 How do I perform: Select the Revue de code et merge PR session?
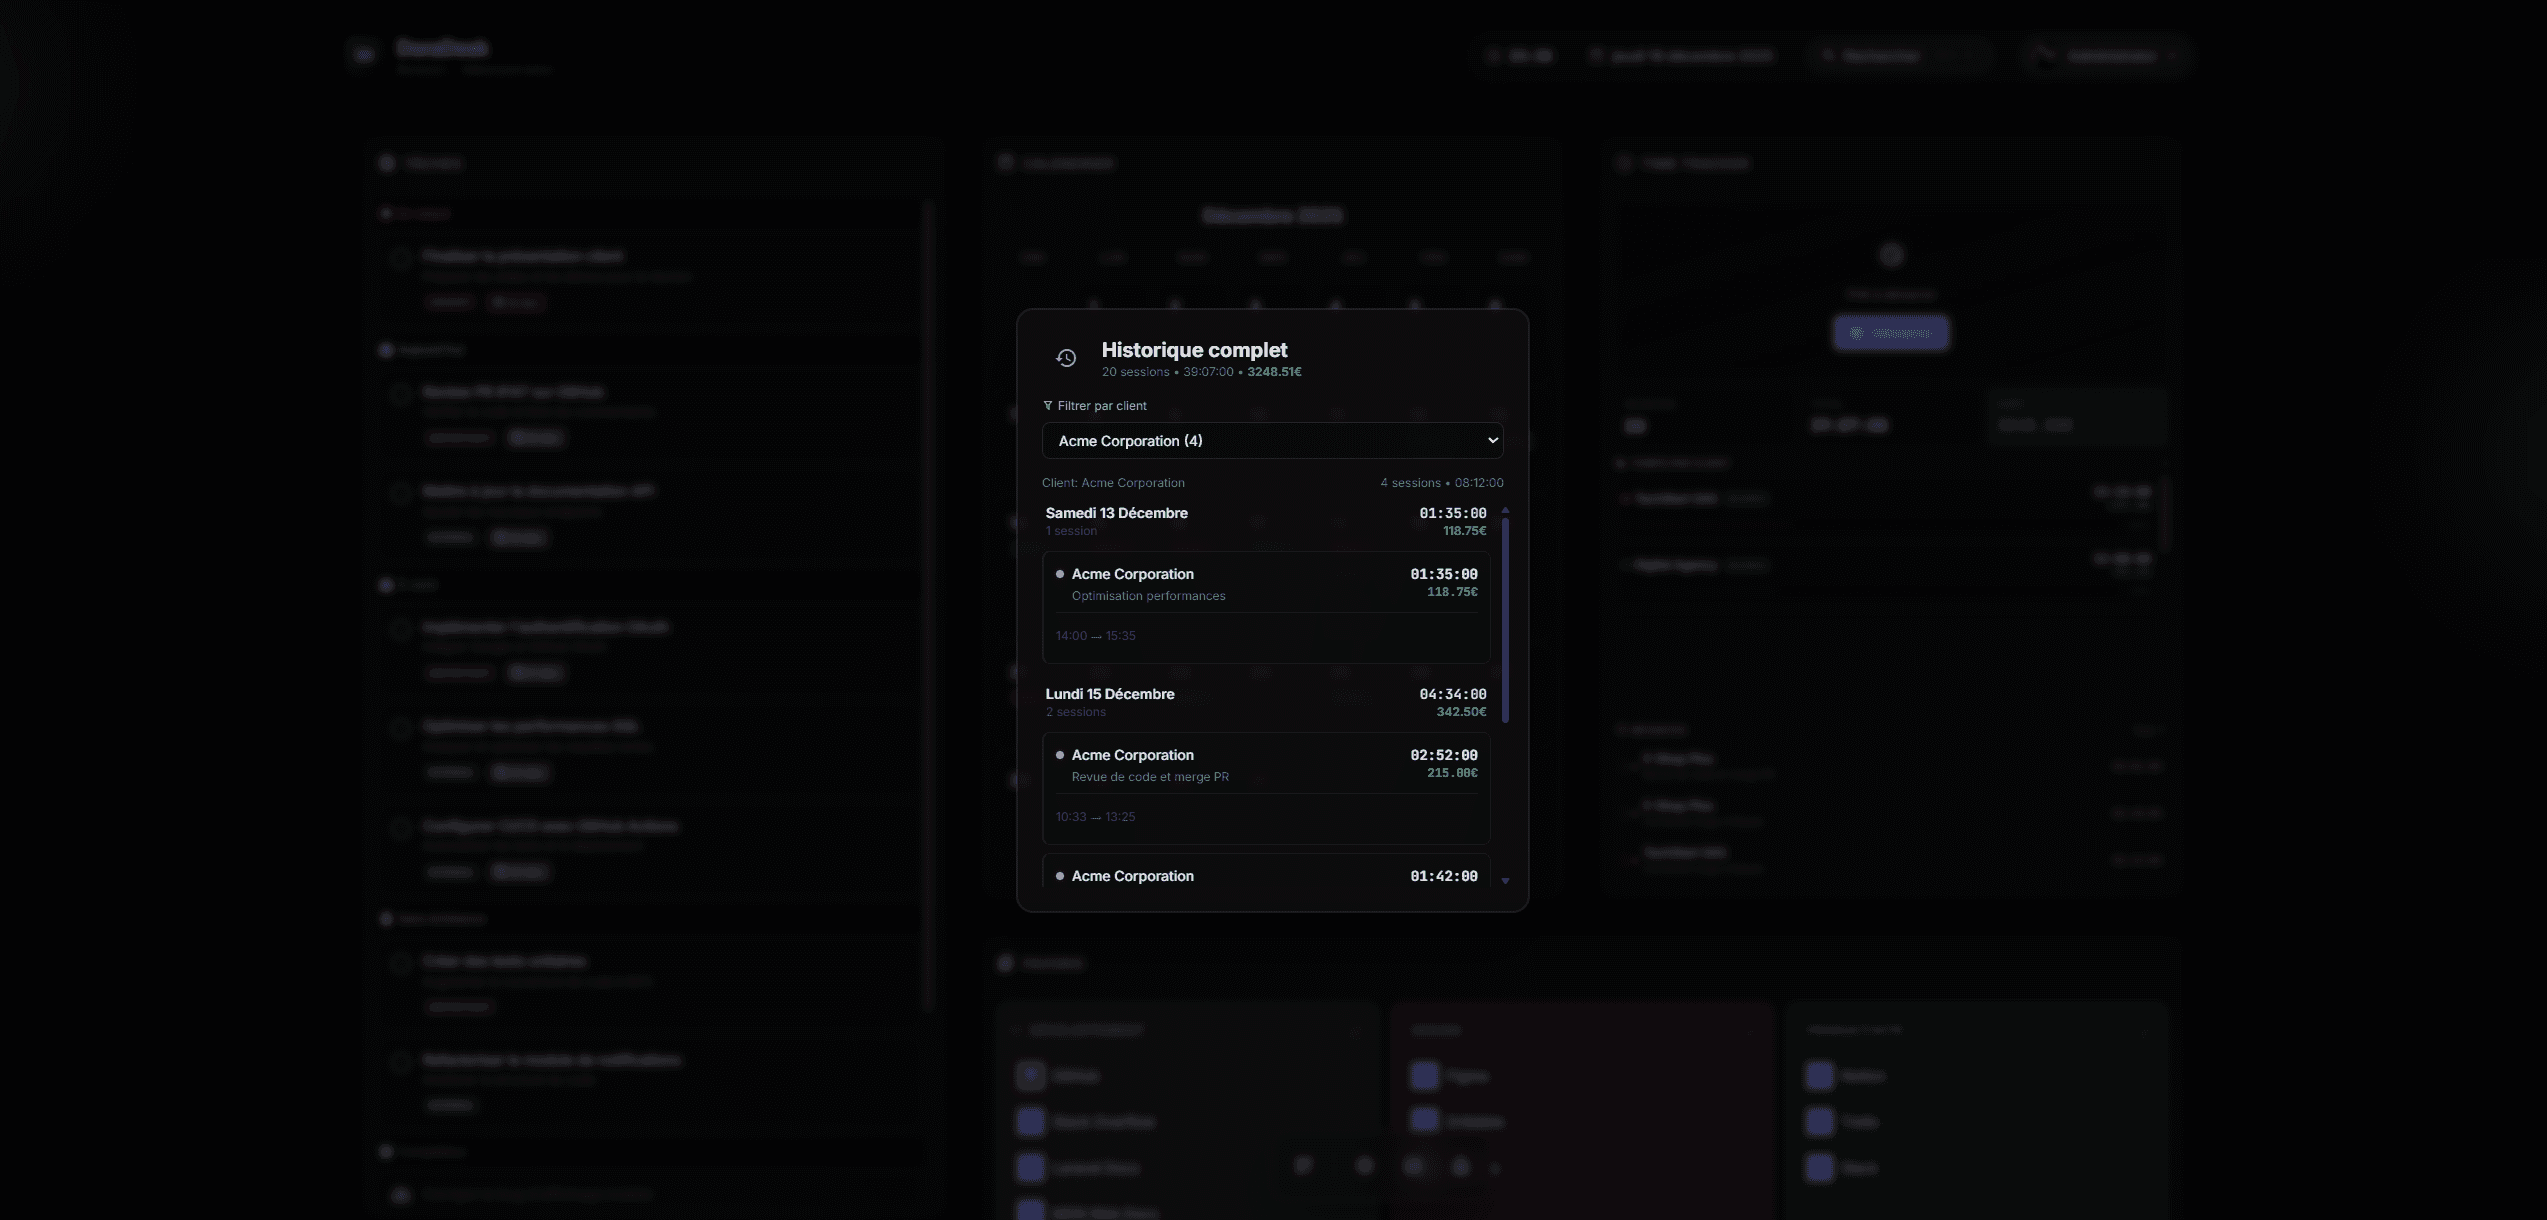pos(1265,788)
